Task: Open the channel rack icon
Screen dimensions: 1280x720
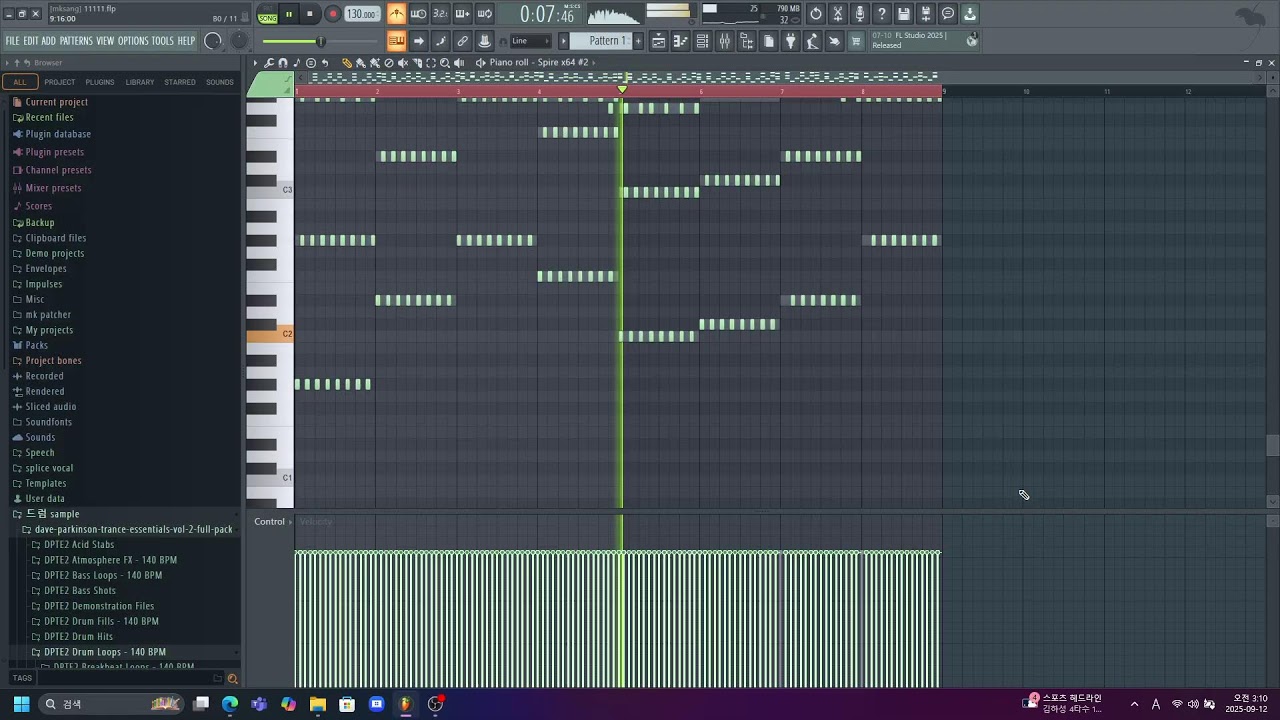Action: click(703, 41)
